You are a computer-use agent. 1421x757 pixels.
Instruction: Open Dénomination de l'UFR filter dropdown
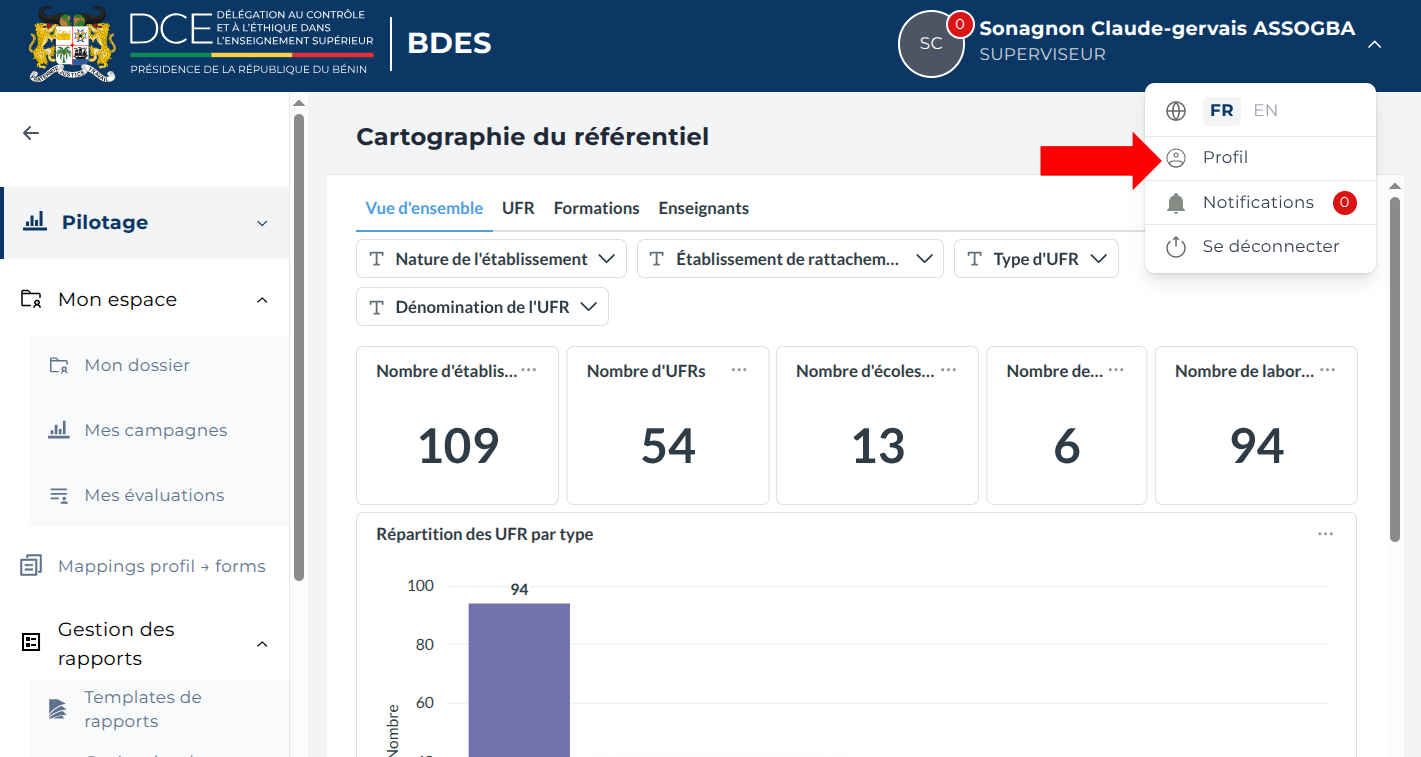(x=482, y=307)
